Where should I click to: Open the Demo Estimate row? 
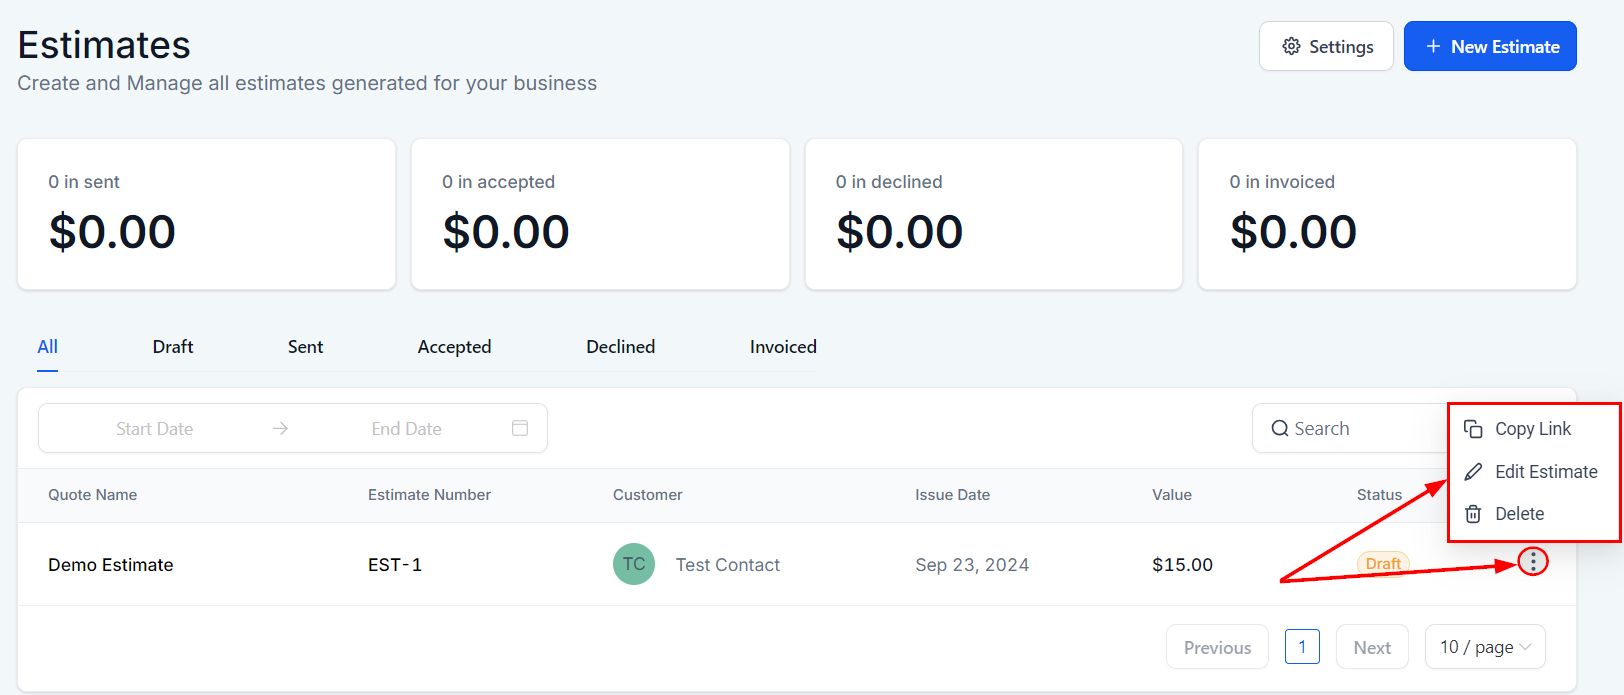coord(796,564)
